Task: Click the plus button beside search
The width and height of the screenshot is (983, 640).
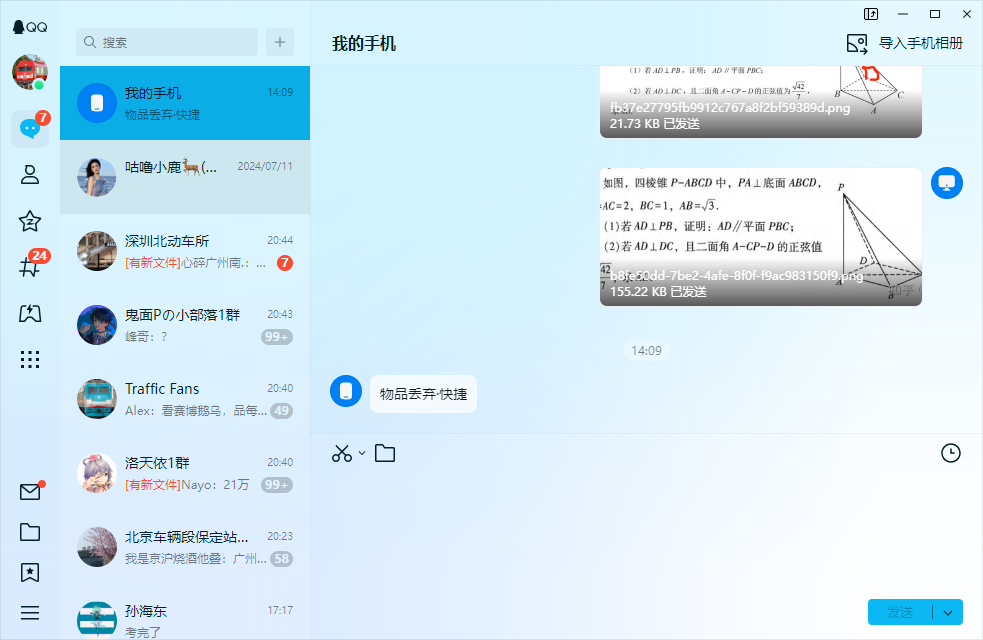Action: click(x=280, y=42)
